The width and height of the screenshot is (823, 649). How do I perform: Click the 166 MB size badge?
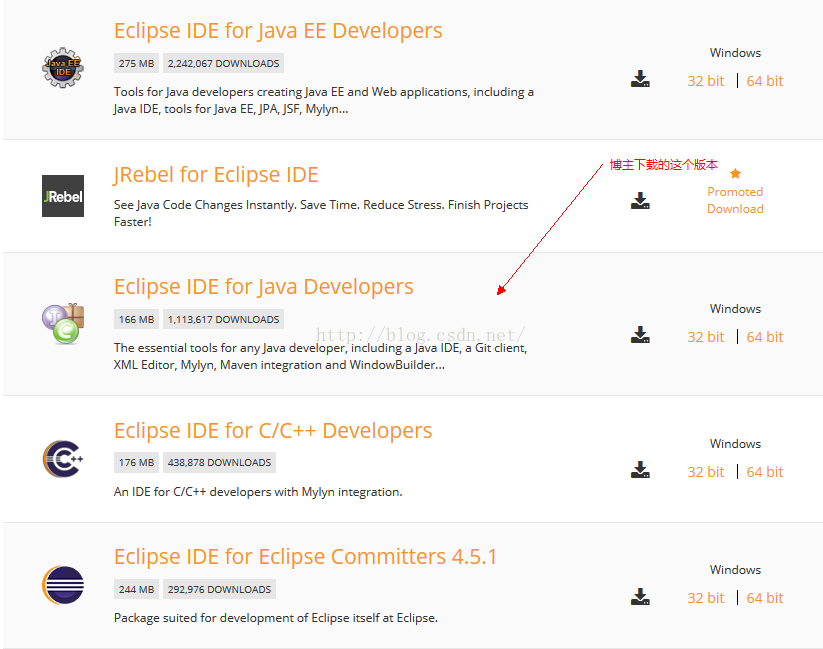[x=136, y=319]
